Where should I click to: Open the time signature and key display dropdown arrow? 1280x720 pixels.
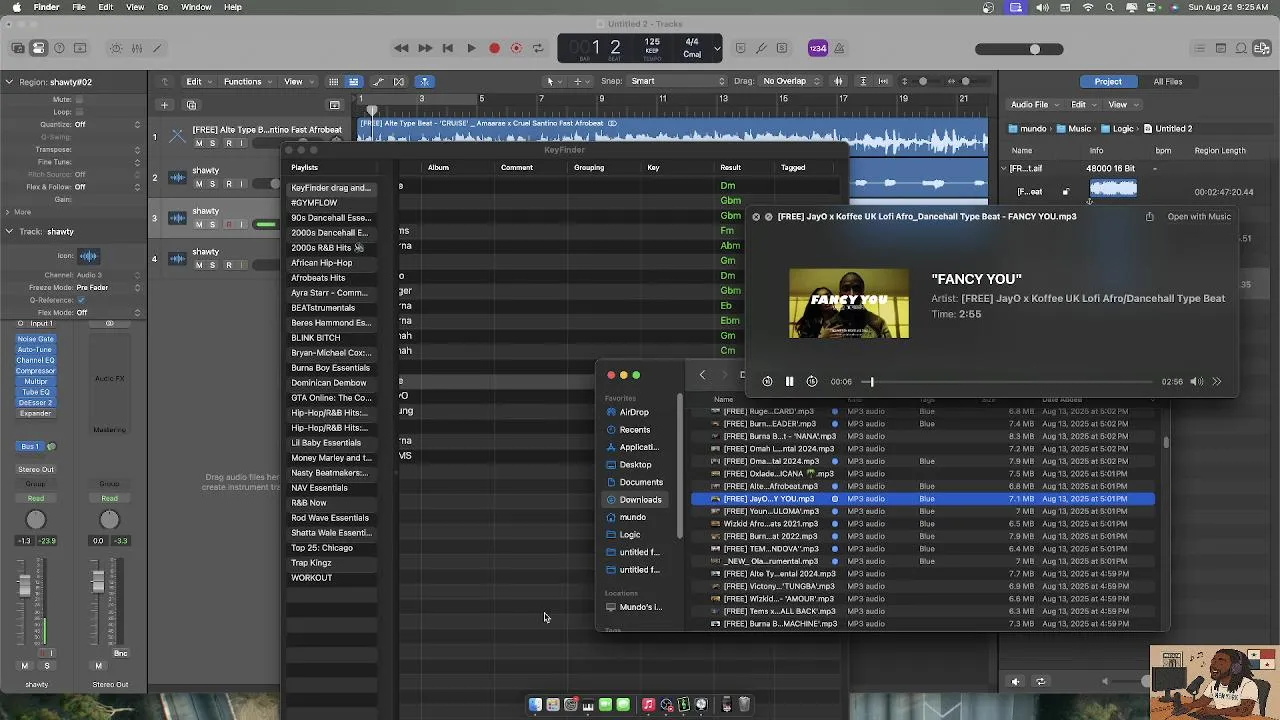717,48
